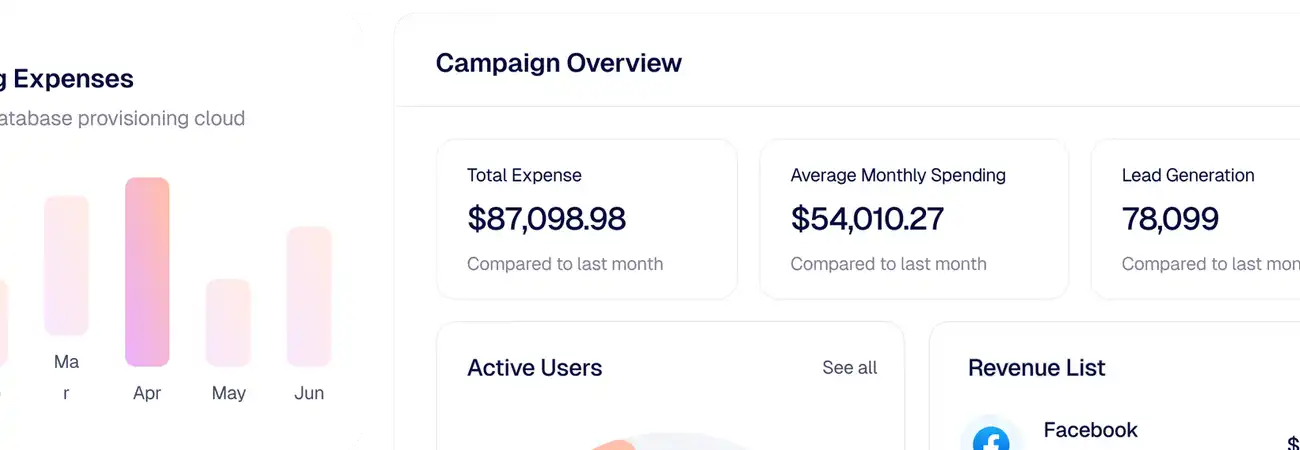This screenshot has width=1300, height=450.
Task: Click the Active Users title
Action: click(534, 368)
